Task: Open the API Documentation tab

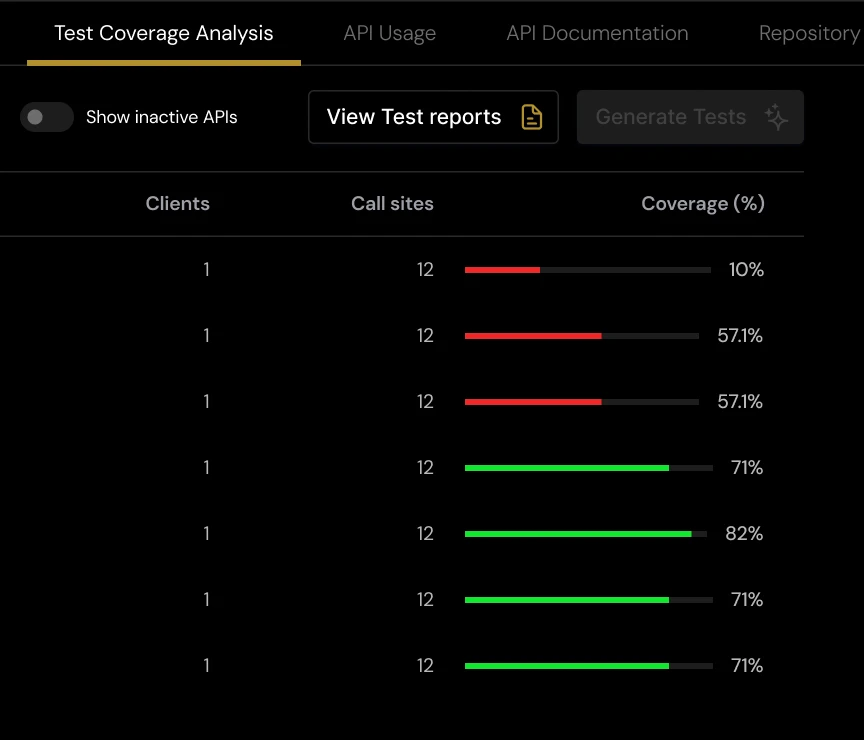Action: (597, 33)
